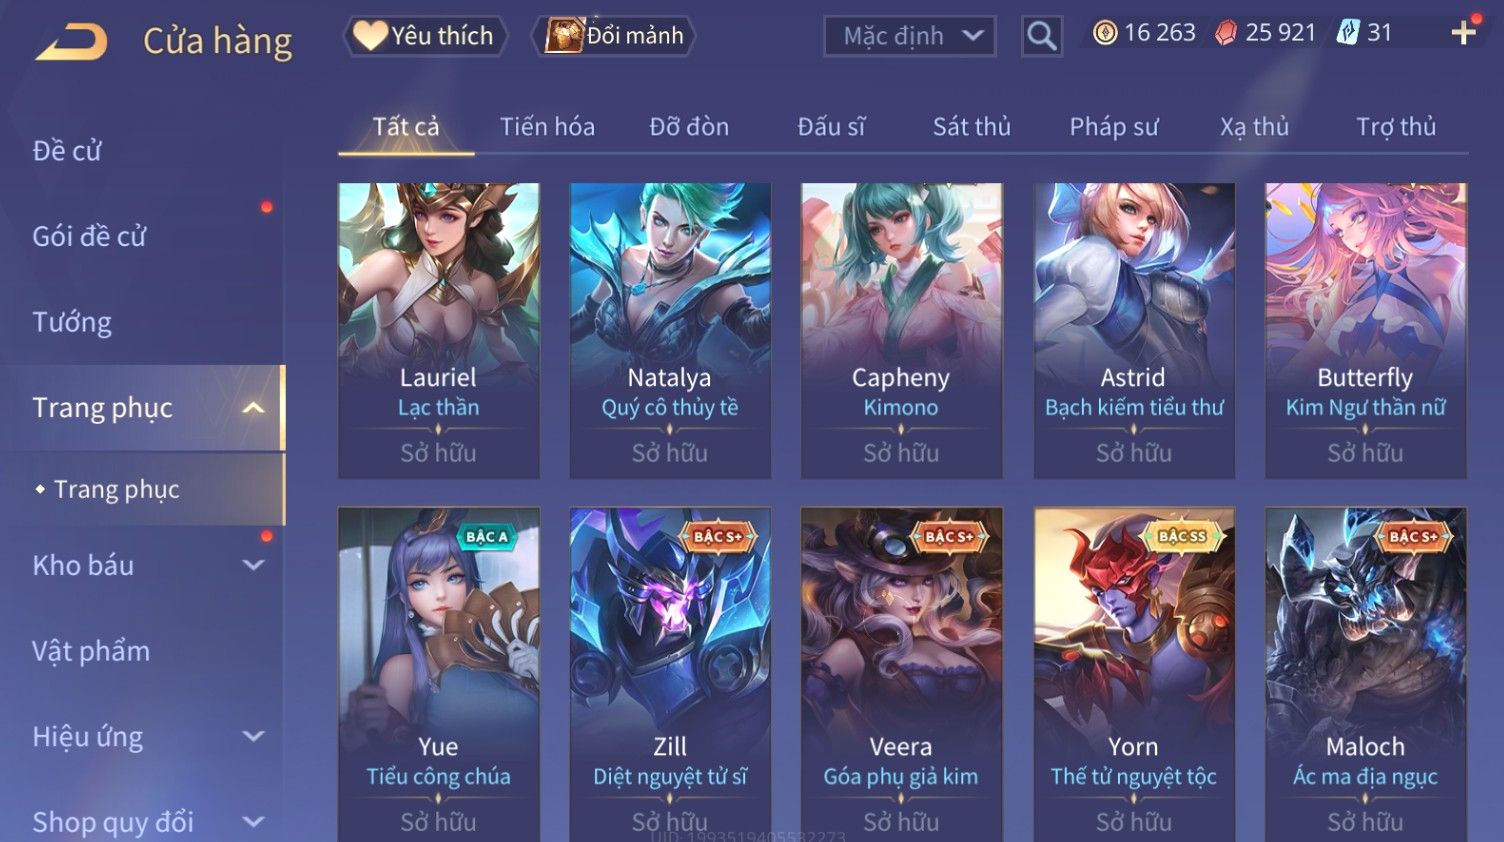1504x842 pixels.
Task: Tap the gold coin balance icon
Action: coord(1105,33)
